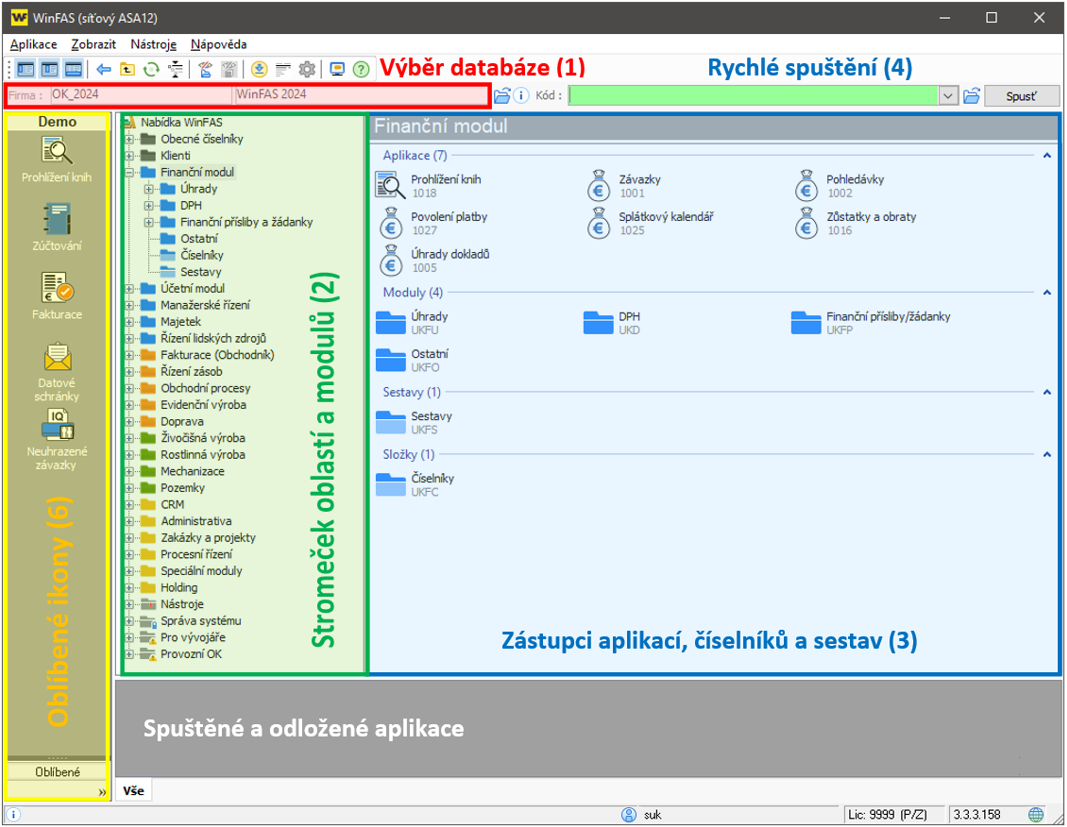Click the Závazky application icon

(599, 186)
